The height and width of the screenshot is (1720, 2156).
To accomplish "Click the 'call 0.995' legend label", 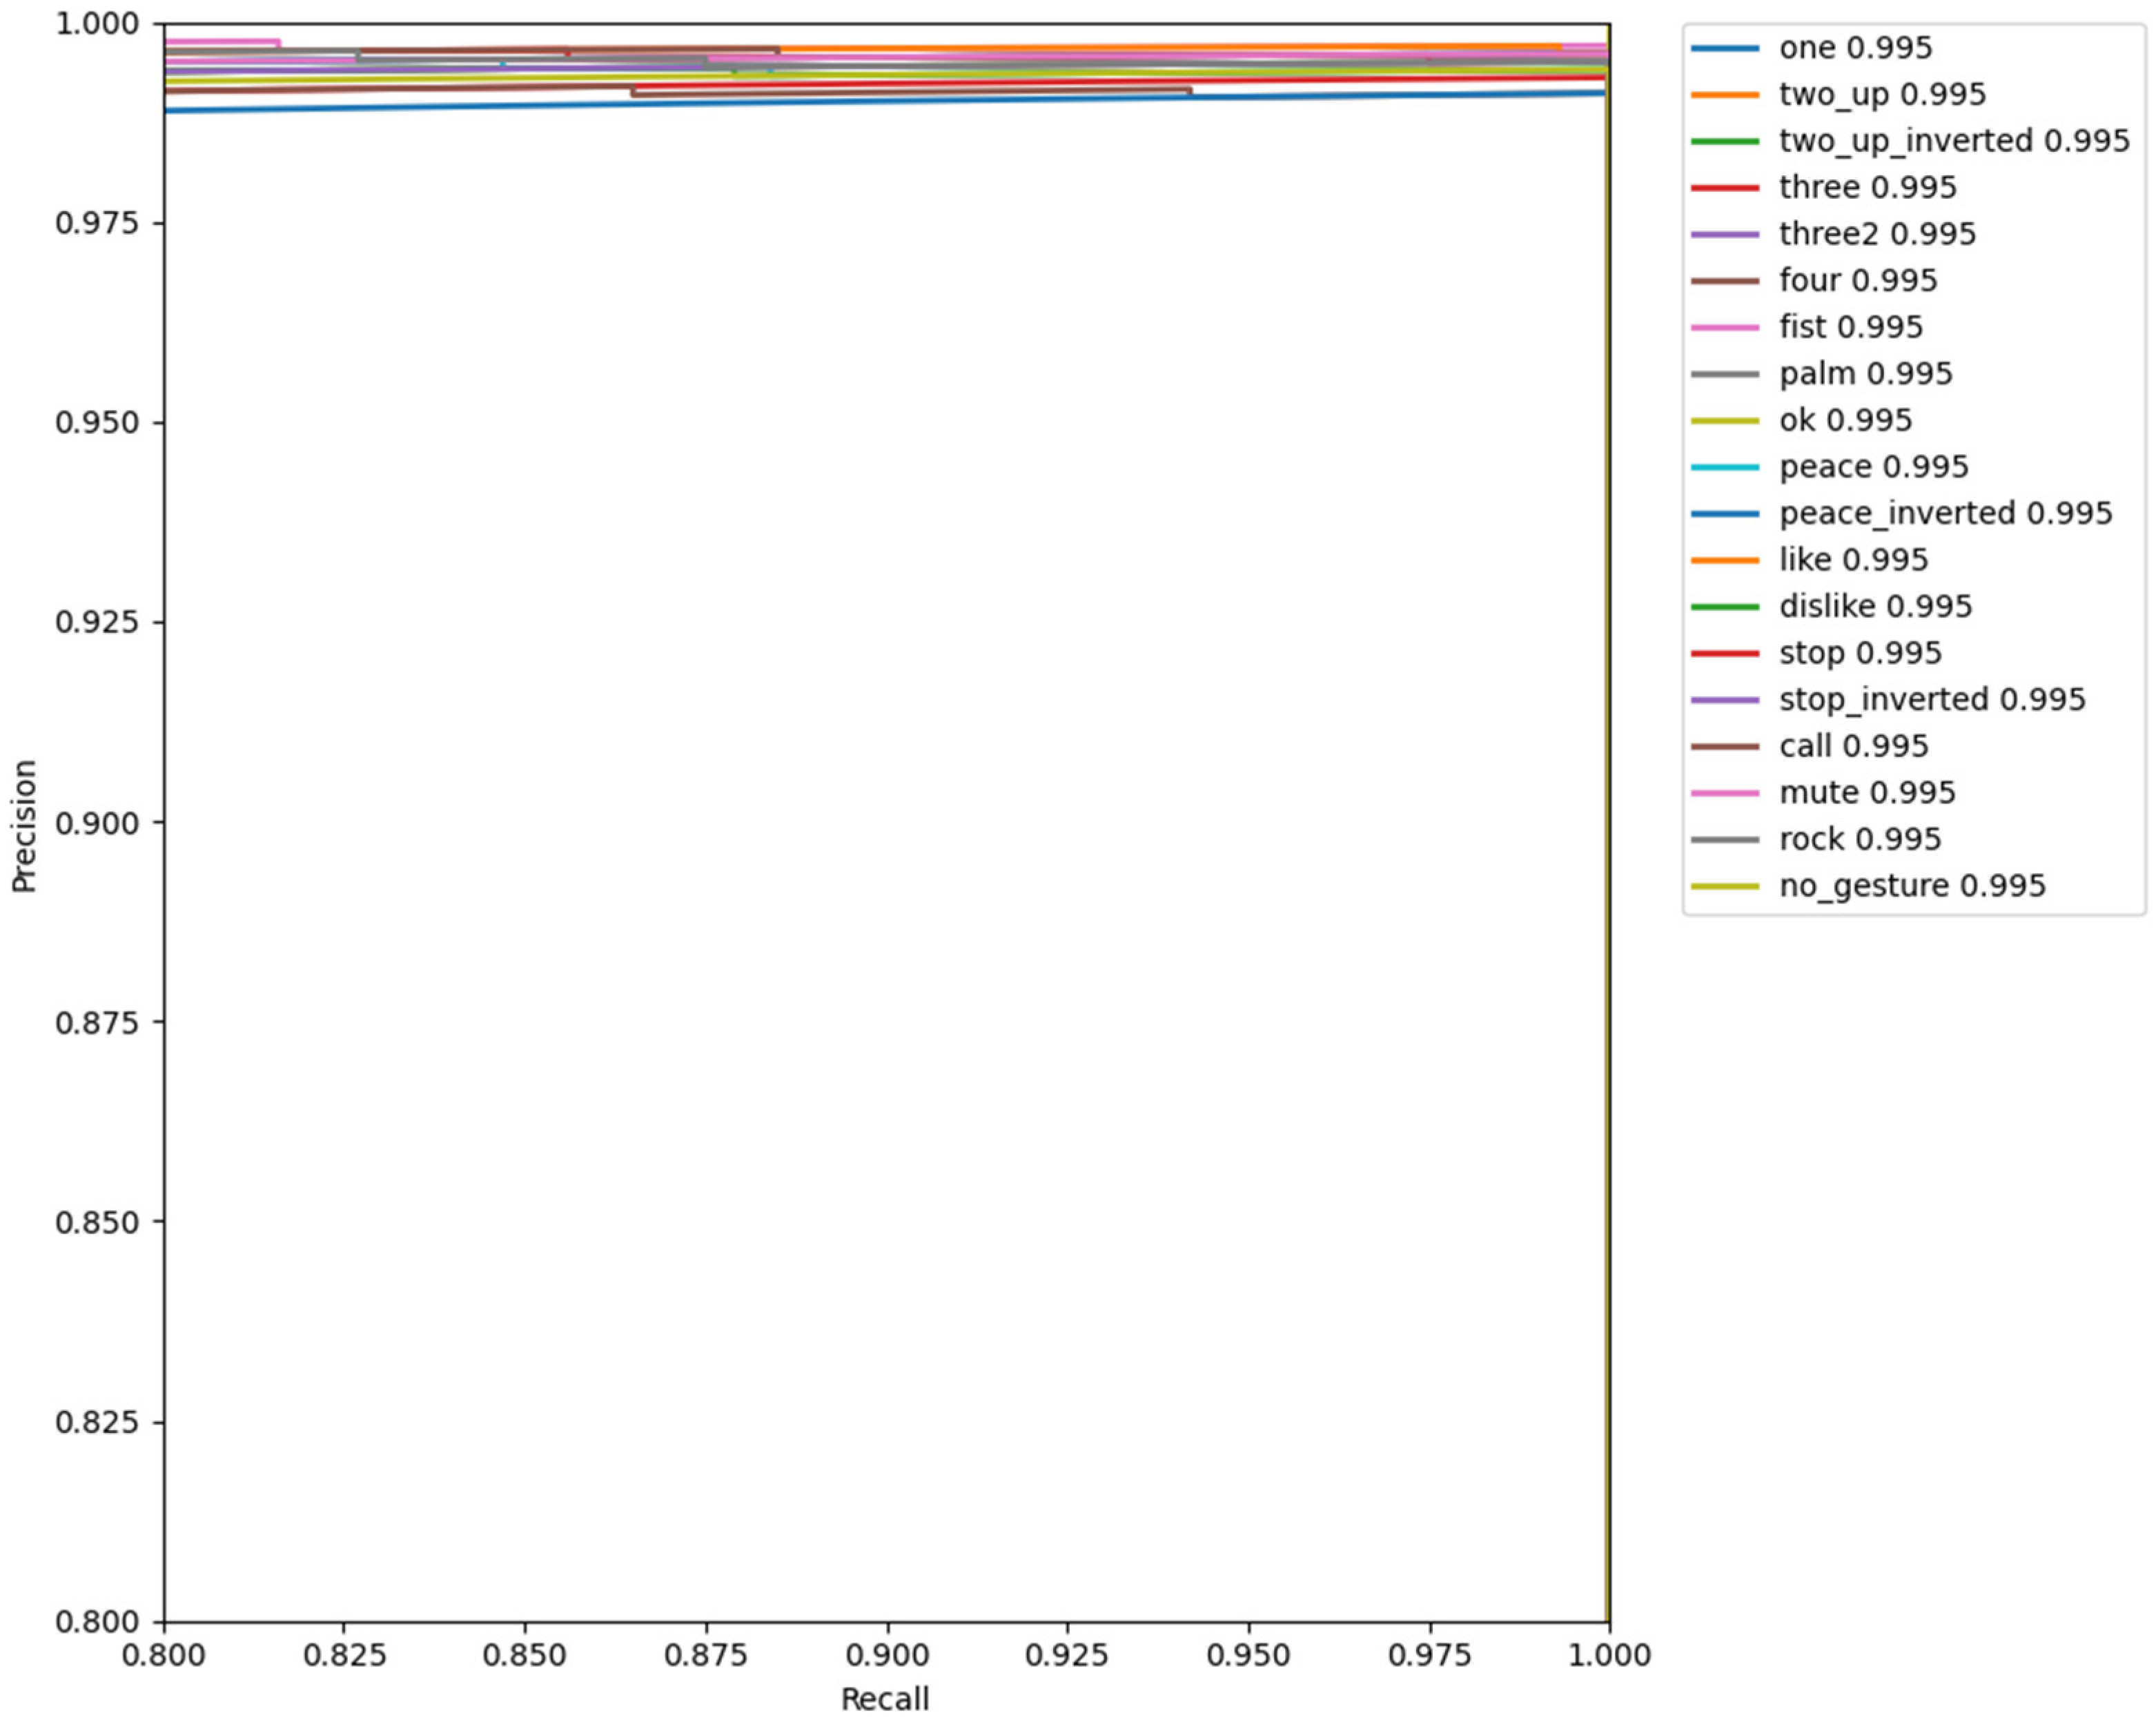I will click(1852, 746).
